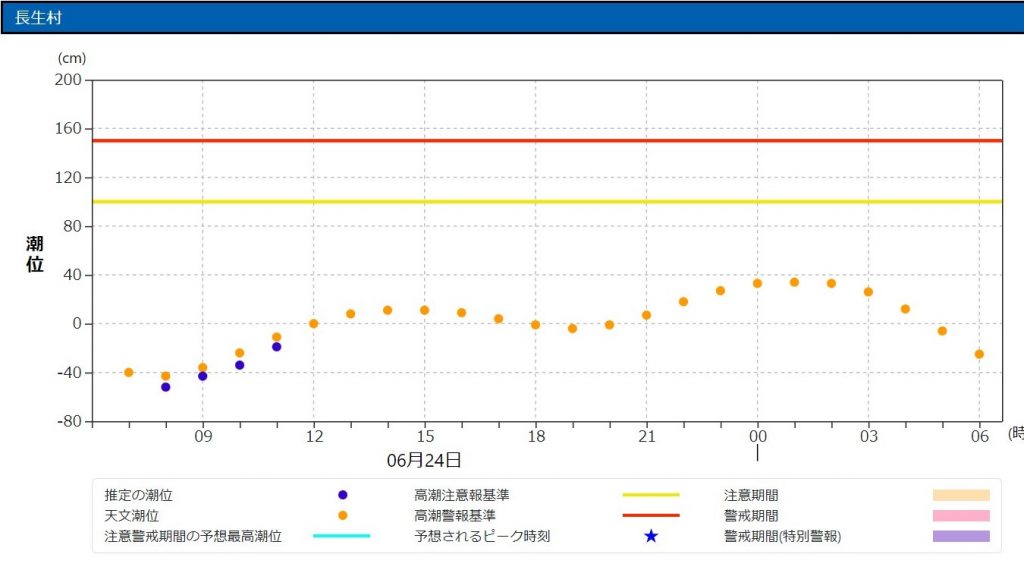Screen dimensions: 1024x570
Task: Click the 160 y-axis tick label
Action: tap(68, 128)
